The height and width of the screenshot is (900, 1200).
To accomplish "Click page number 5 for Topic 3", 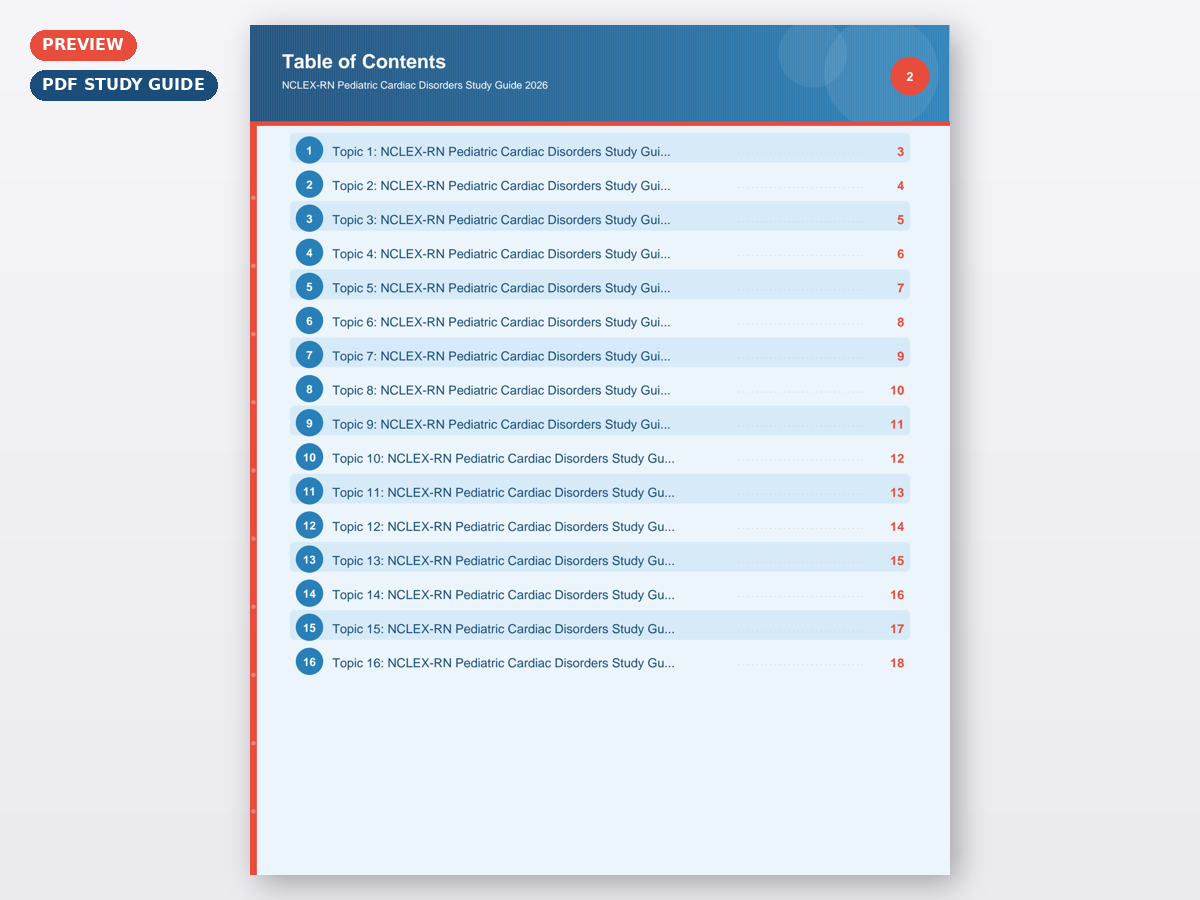I will 900,220.
